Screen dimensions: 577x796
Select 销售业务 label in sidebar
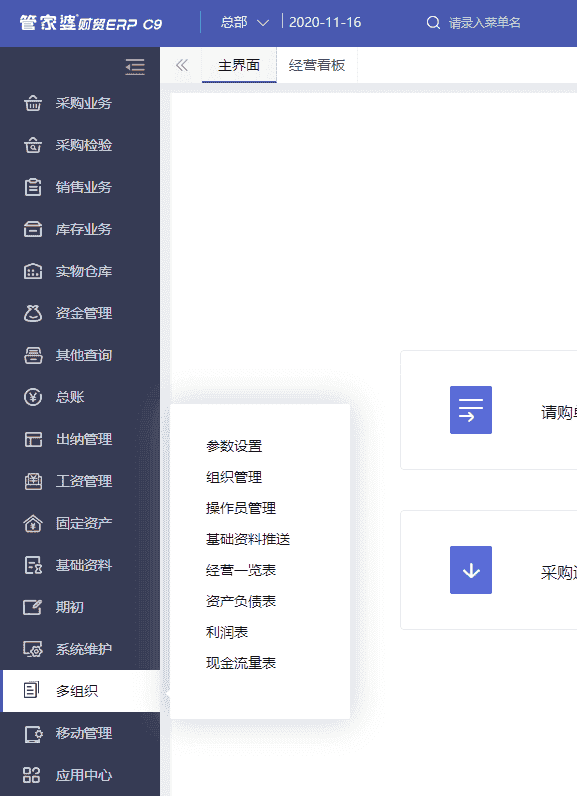[x=84, y=187]
